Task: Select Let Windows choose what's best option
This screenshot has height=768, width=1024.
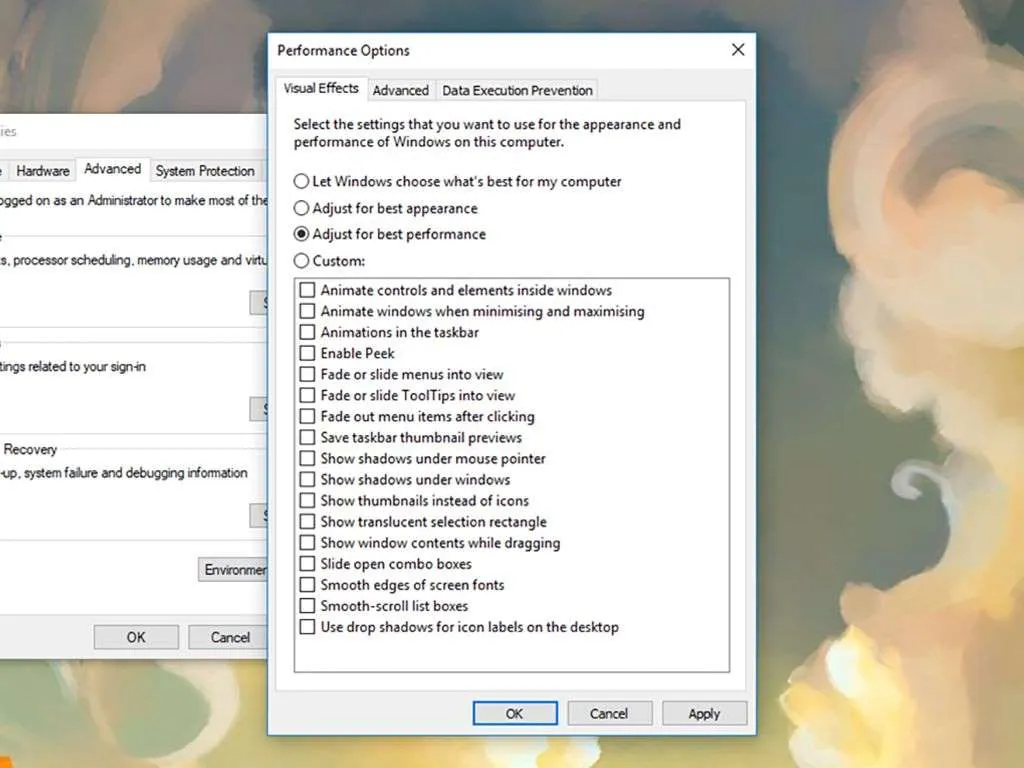Action: (x=301, y=182)
